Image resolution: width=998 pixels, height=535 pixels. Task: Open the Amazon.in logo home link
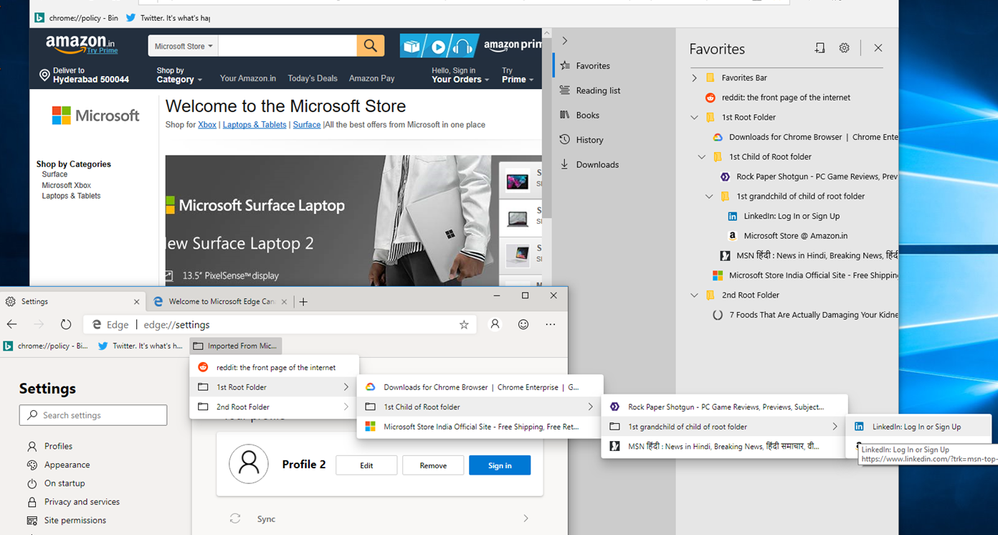[x=81, y=45]
